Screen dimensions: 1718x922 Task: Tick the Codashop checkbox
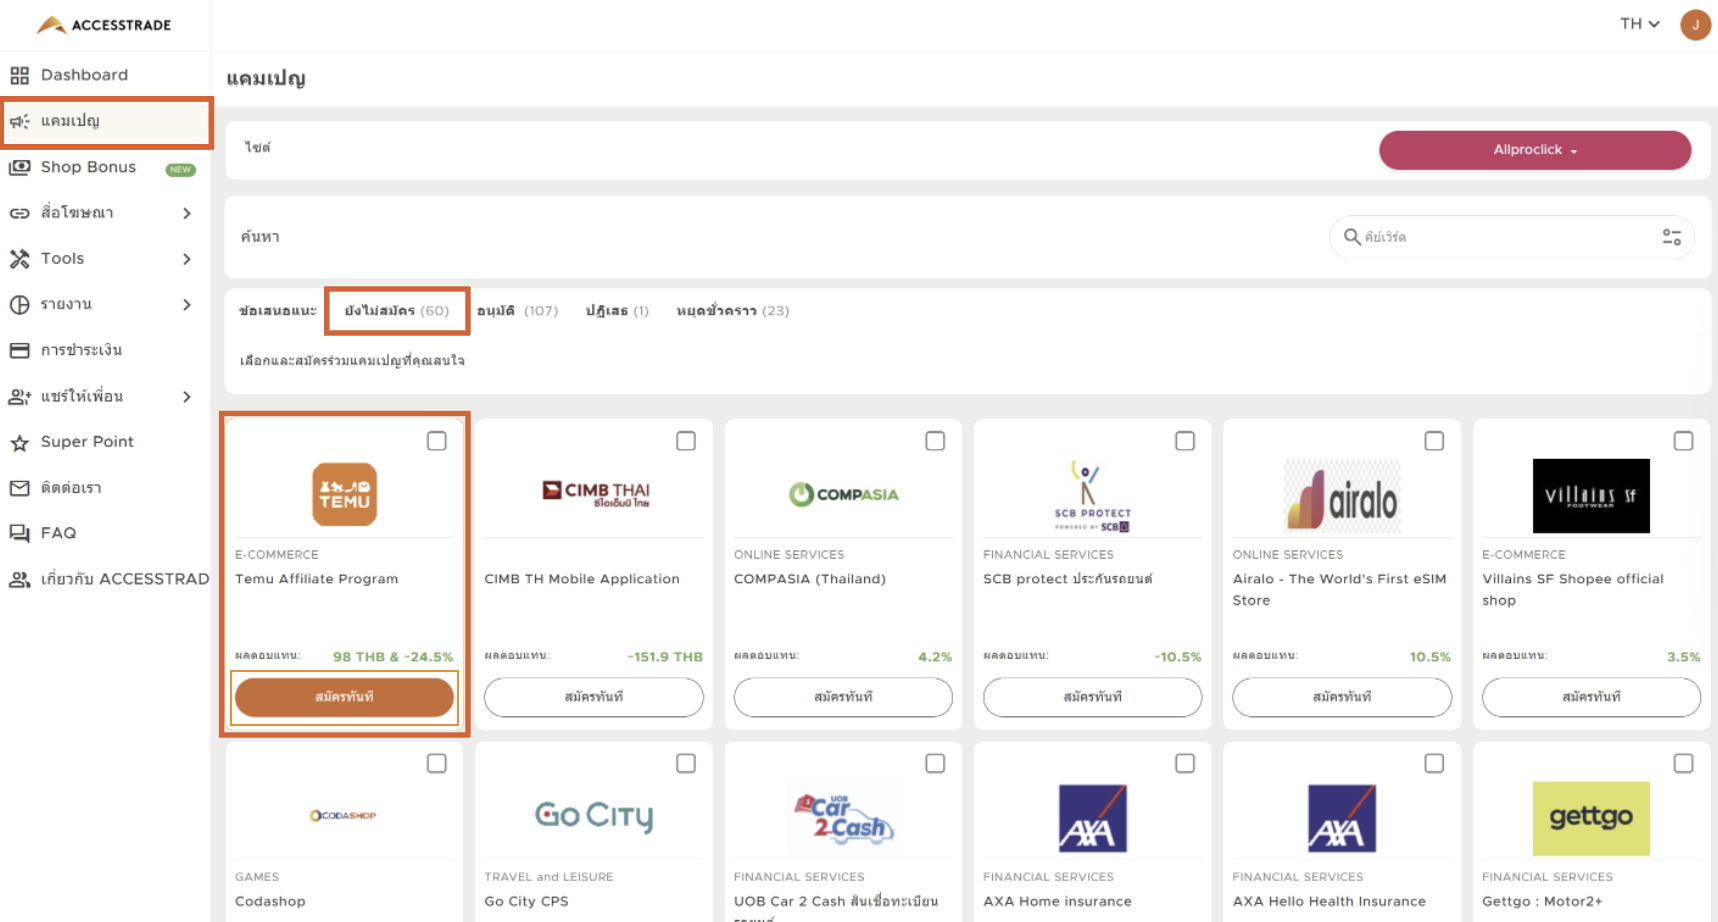437,763
